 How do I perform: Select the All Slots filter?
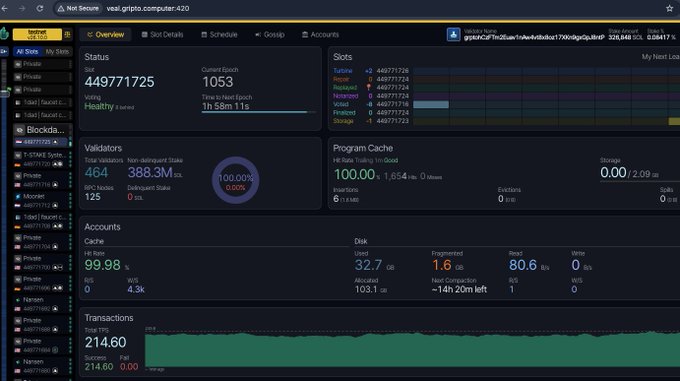(27, 52)
